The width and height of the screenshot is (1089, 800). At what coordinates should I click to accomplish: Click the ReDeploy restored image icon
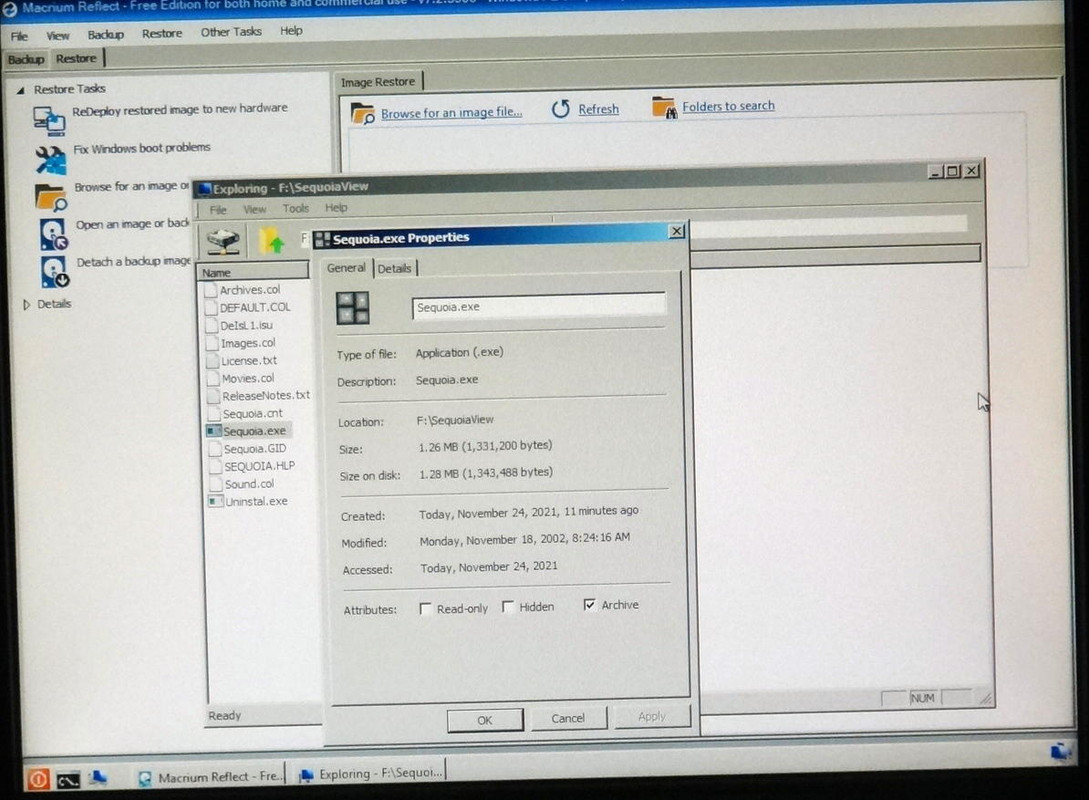49,120
